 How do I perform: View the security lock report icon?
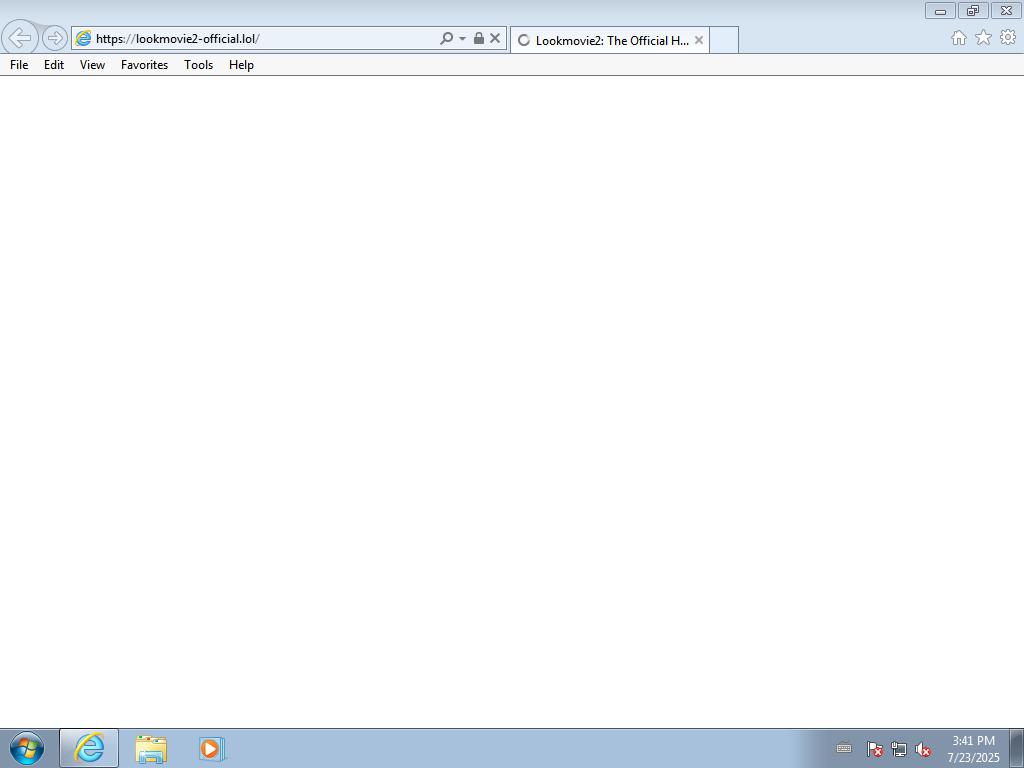pos(479,38)
